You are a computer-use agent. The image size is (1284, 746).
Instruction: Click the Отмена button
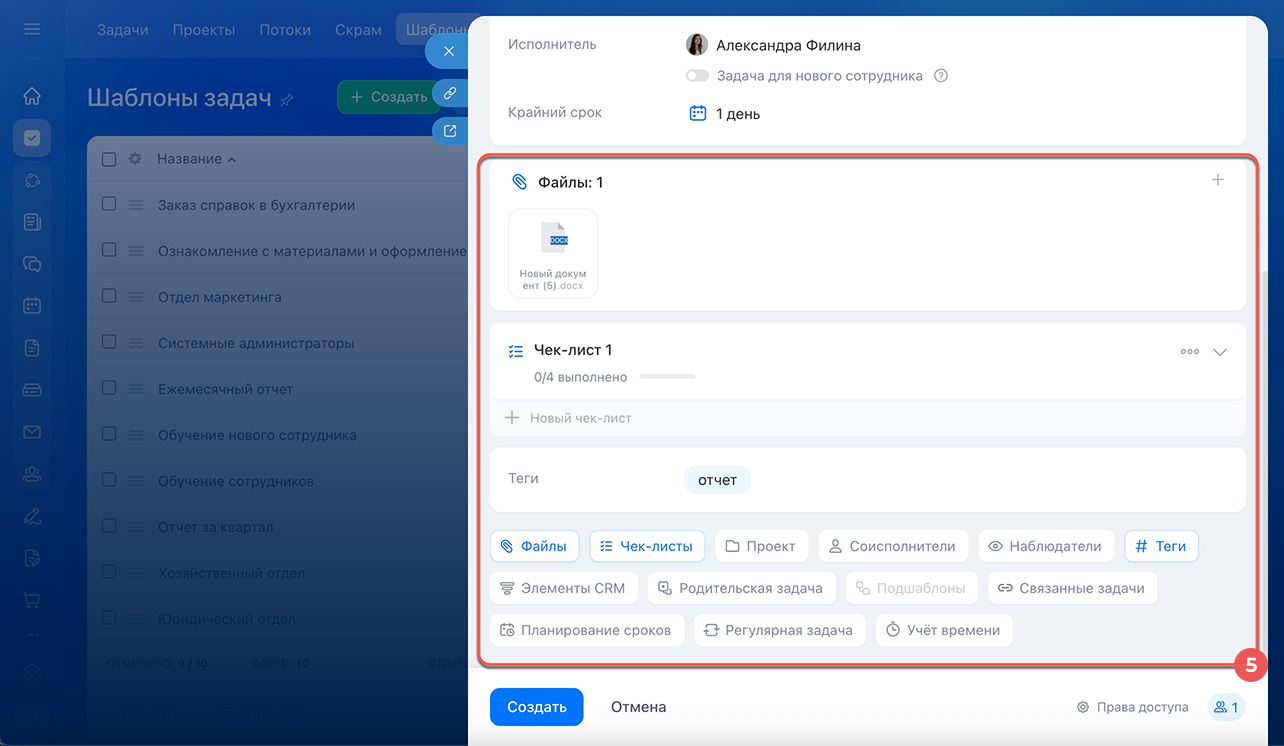[638, 707]
